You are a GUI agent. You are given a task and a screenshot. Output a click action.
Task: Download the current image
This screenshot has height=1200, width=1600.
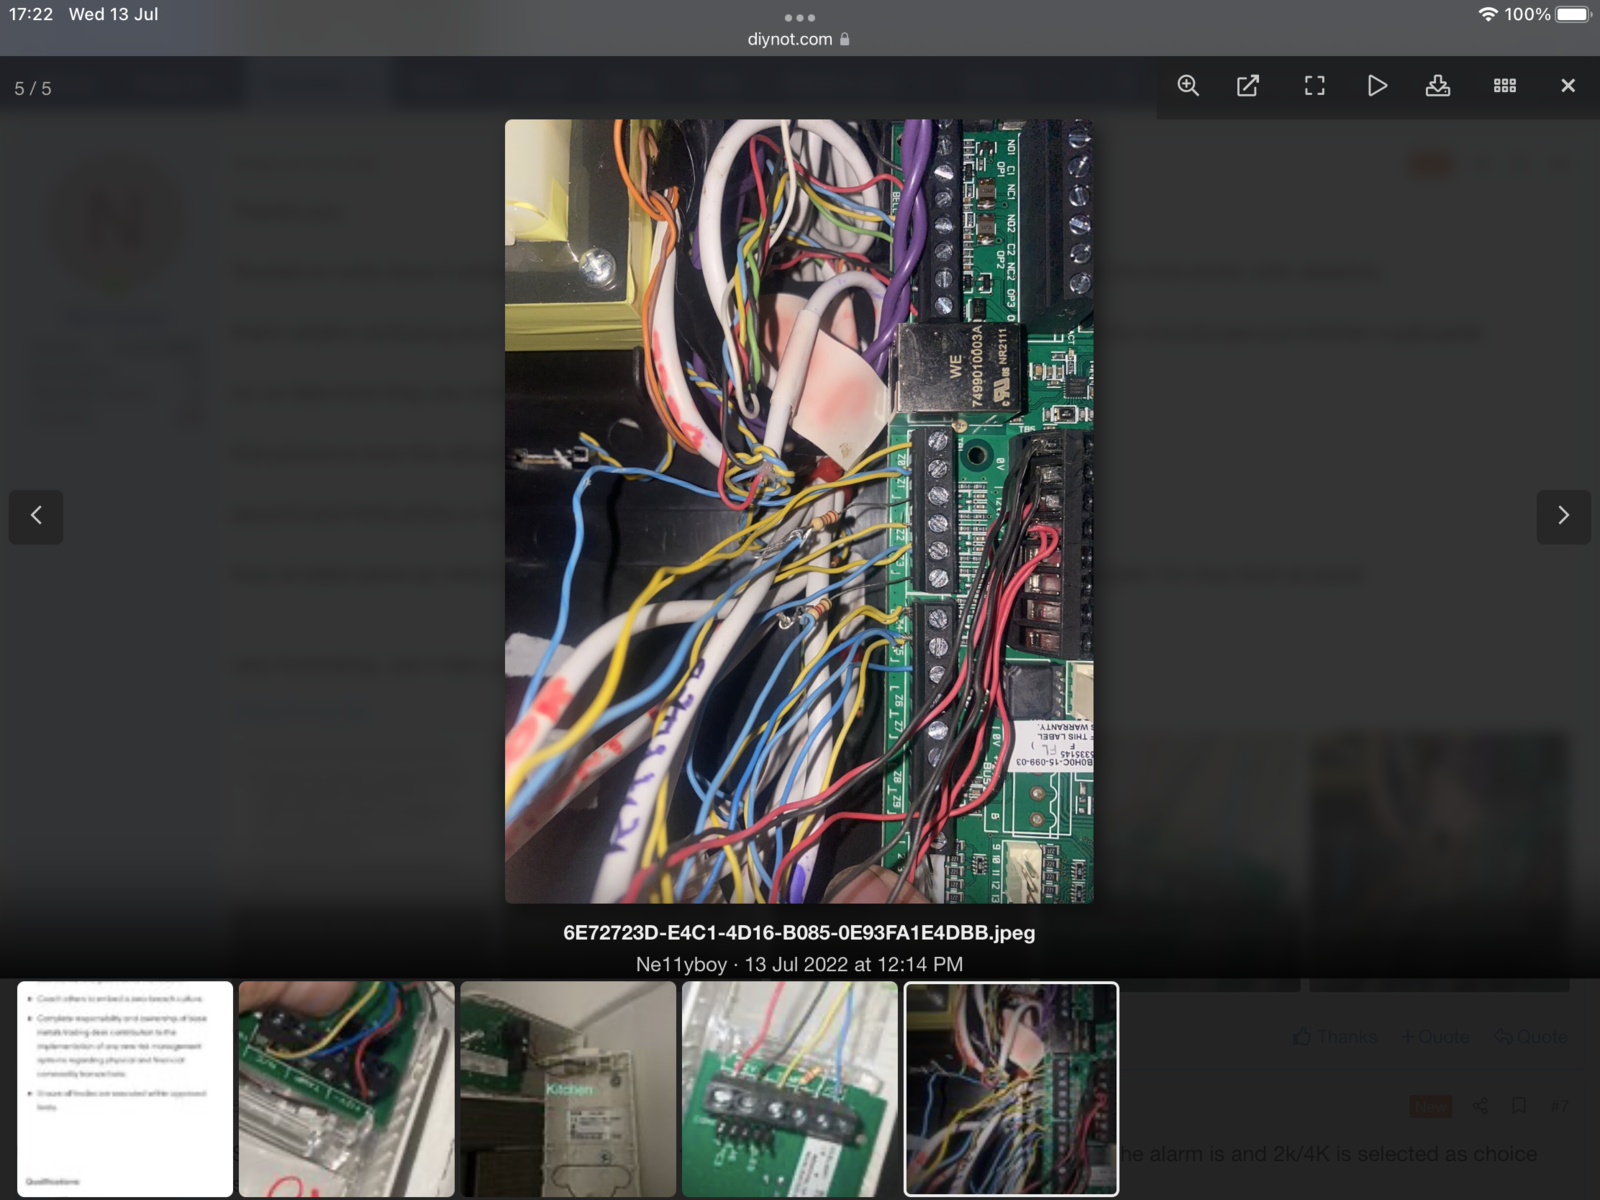[1438, 86]
